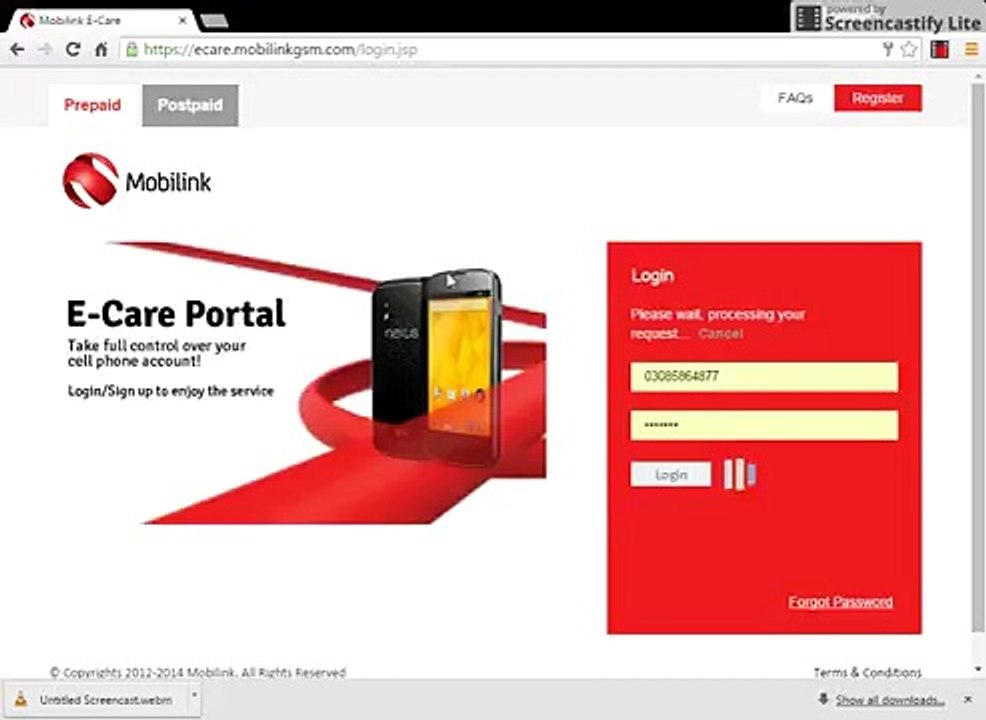Screen dimensions: 986x720
Task: Bookmark this page with the star icon
Action: point(909,50)
